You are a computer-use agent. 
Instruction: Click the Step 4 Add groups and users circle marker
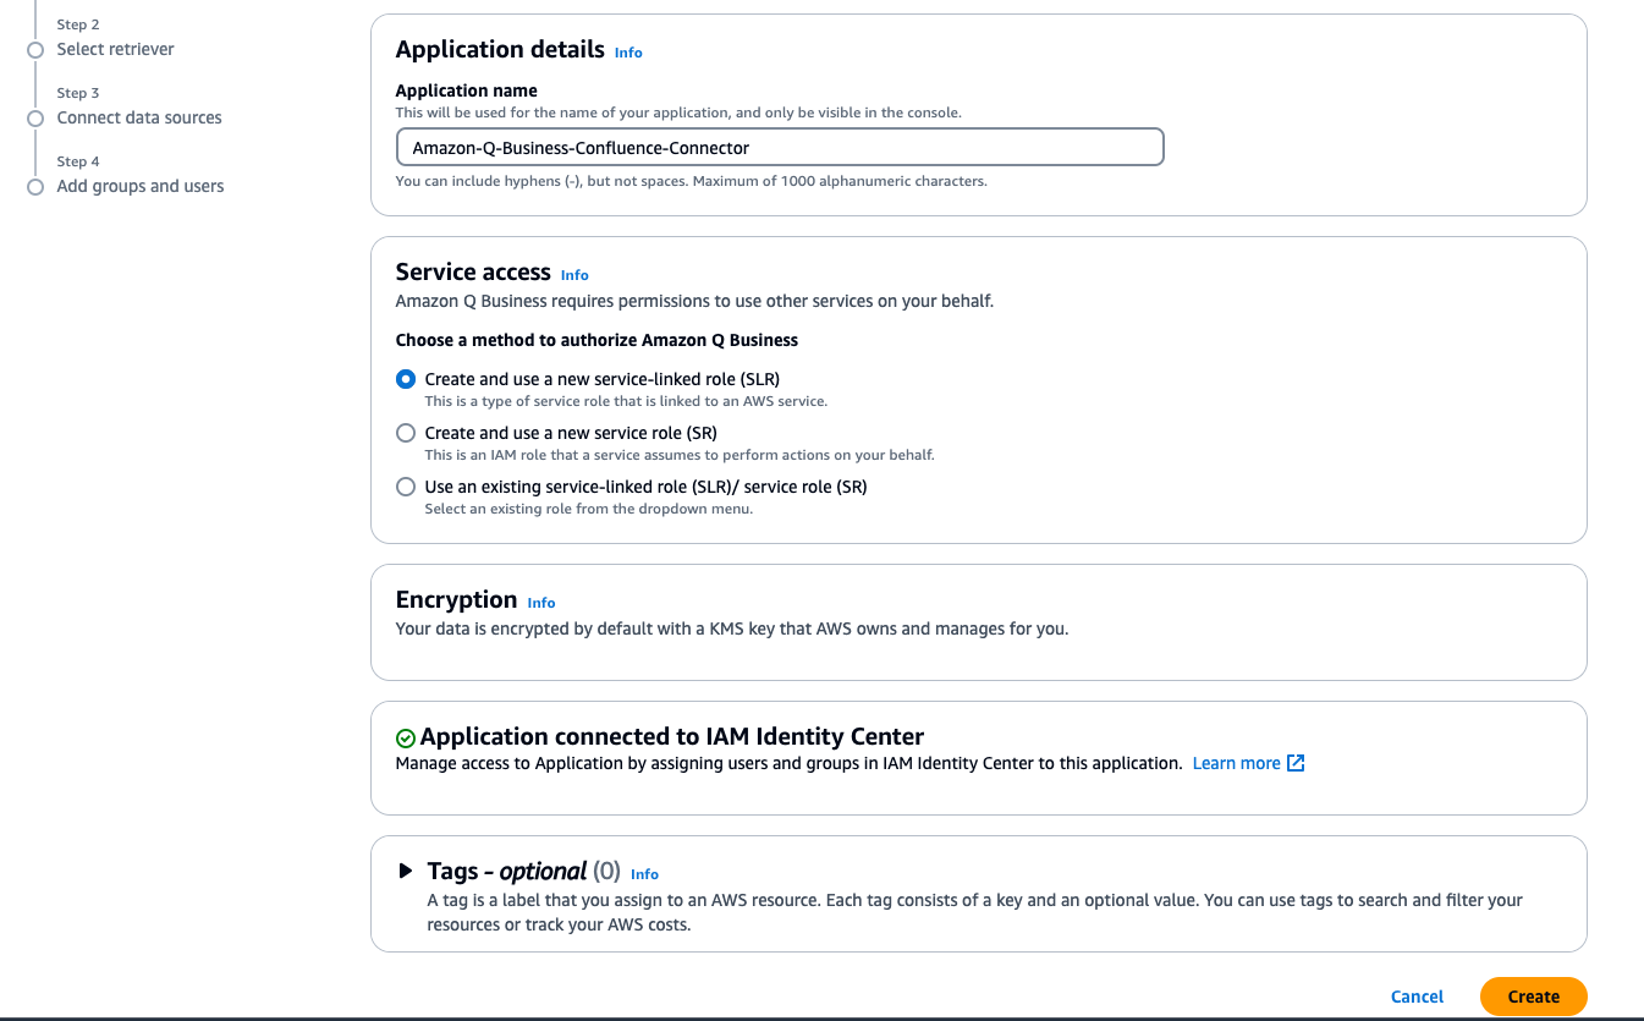point(35,187)
